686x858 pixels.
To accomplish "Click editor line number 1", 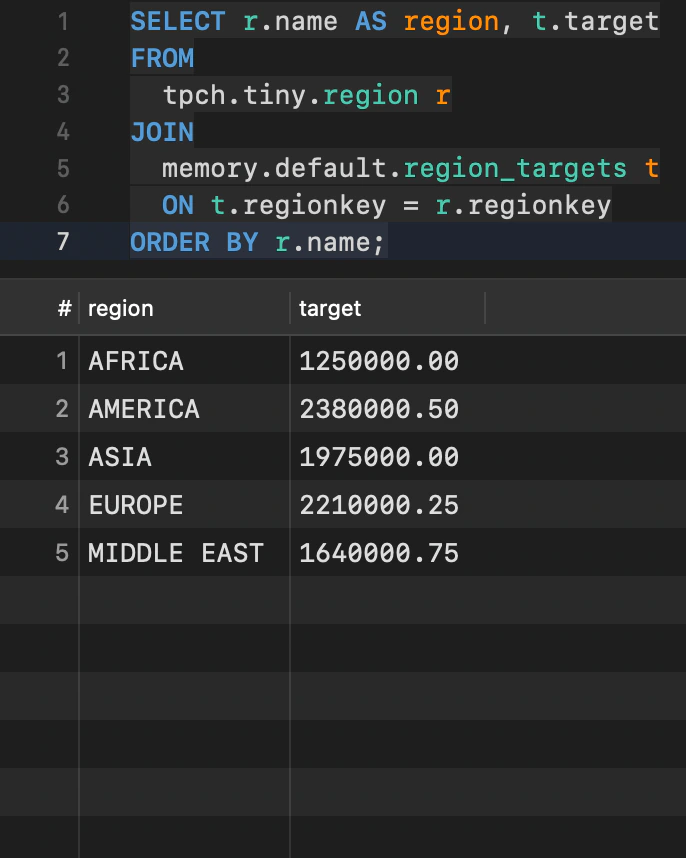I will (63, 22).
